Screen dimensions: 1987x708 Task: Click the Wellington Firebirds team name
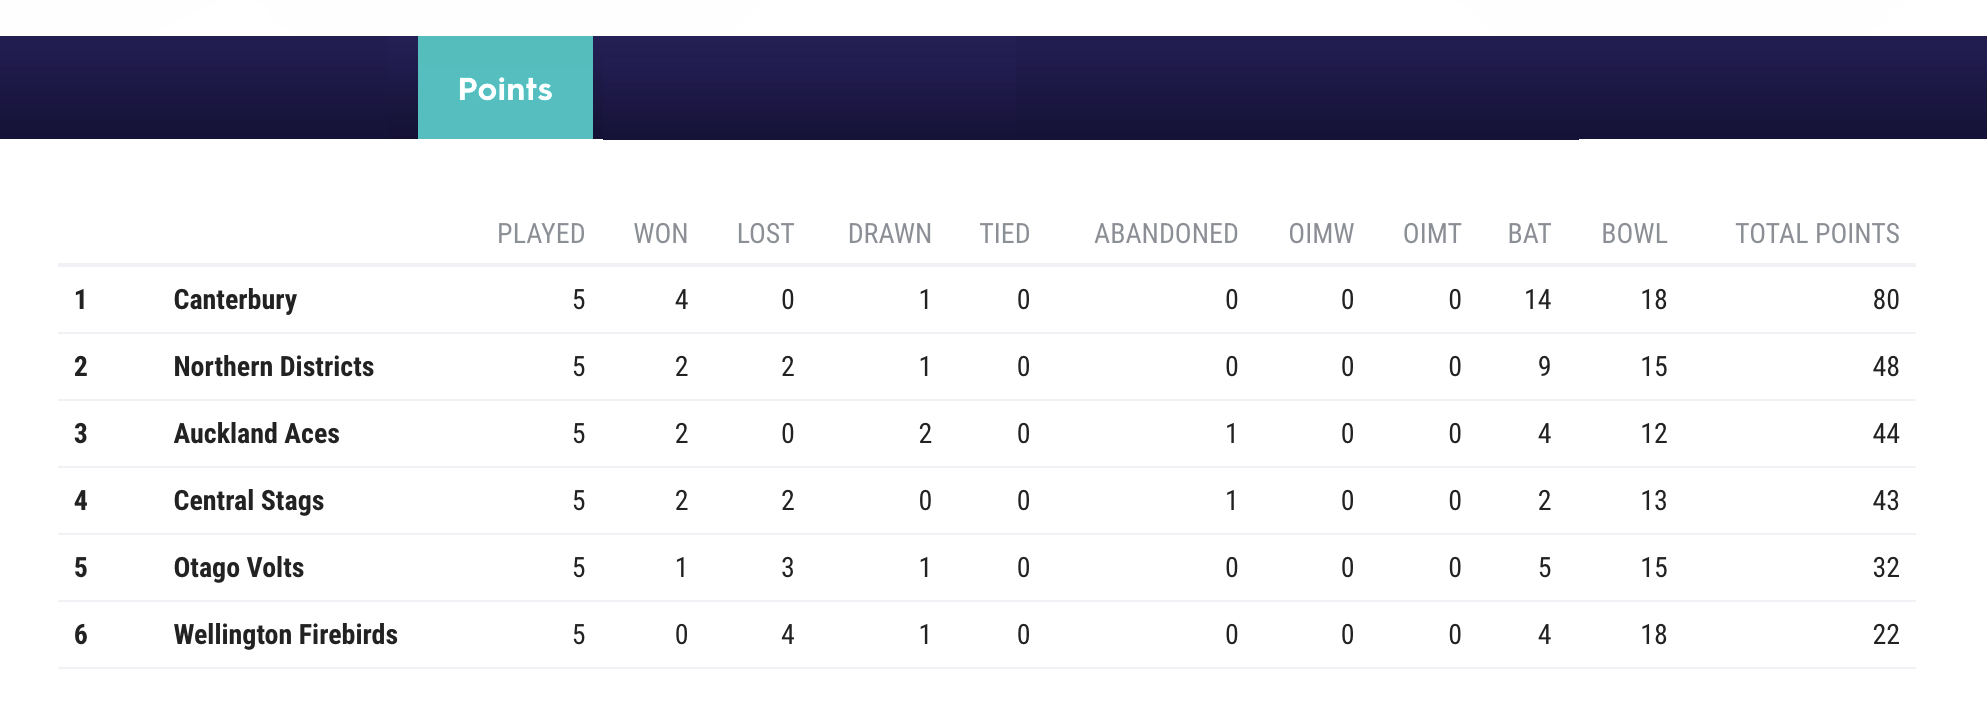285,635
